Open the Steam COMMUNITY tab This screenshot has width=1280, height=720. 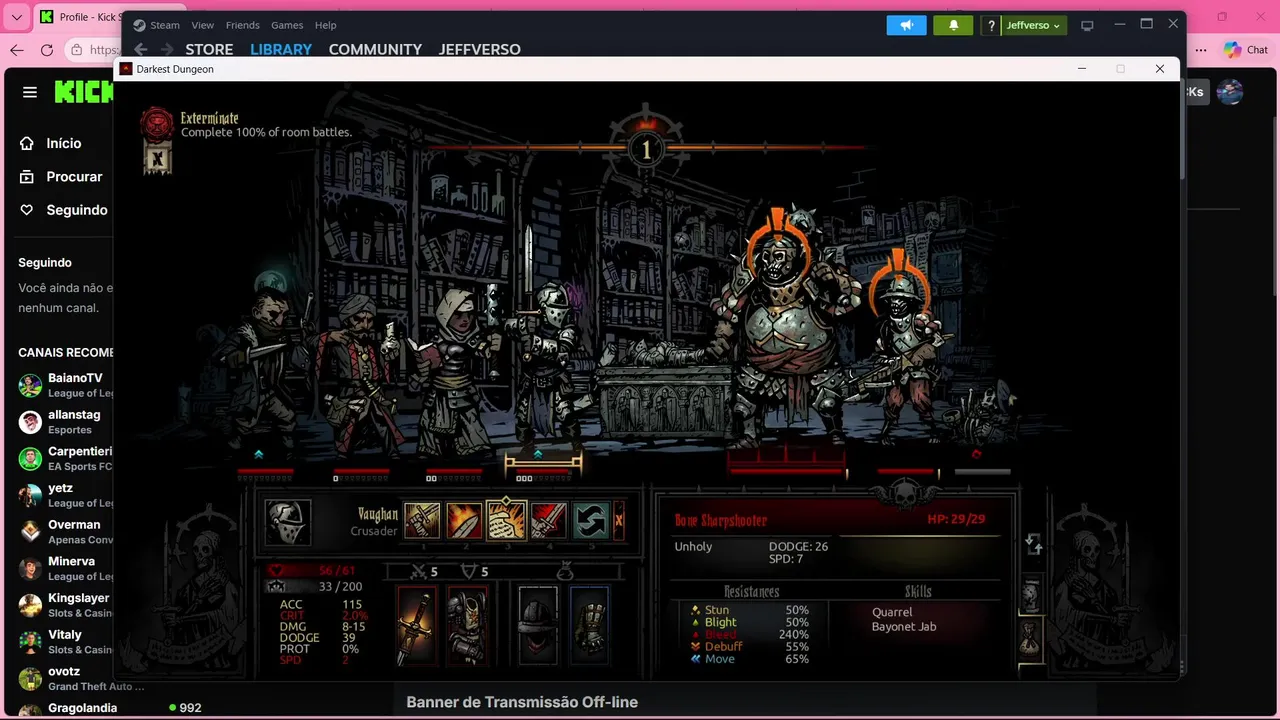[375, 49]
